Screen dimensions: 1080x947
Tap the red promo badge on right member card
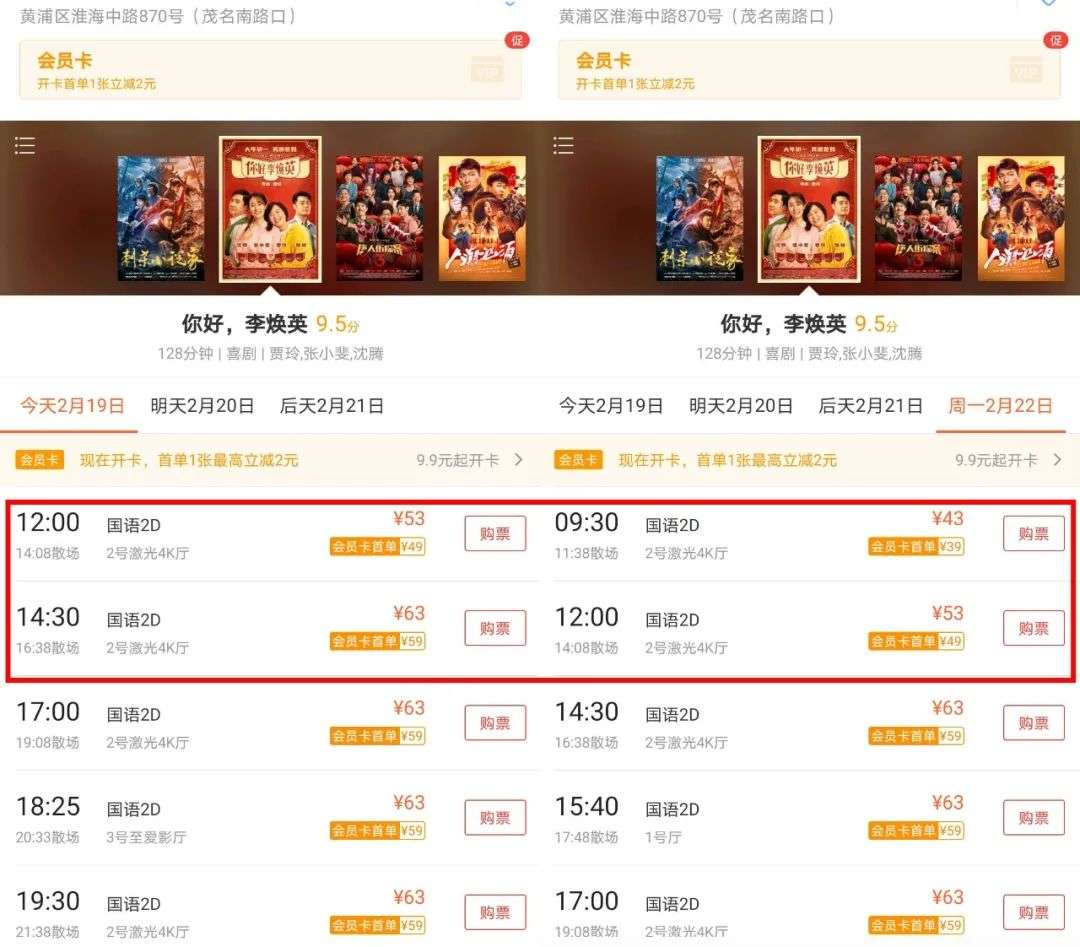pos(1055,40)
